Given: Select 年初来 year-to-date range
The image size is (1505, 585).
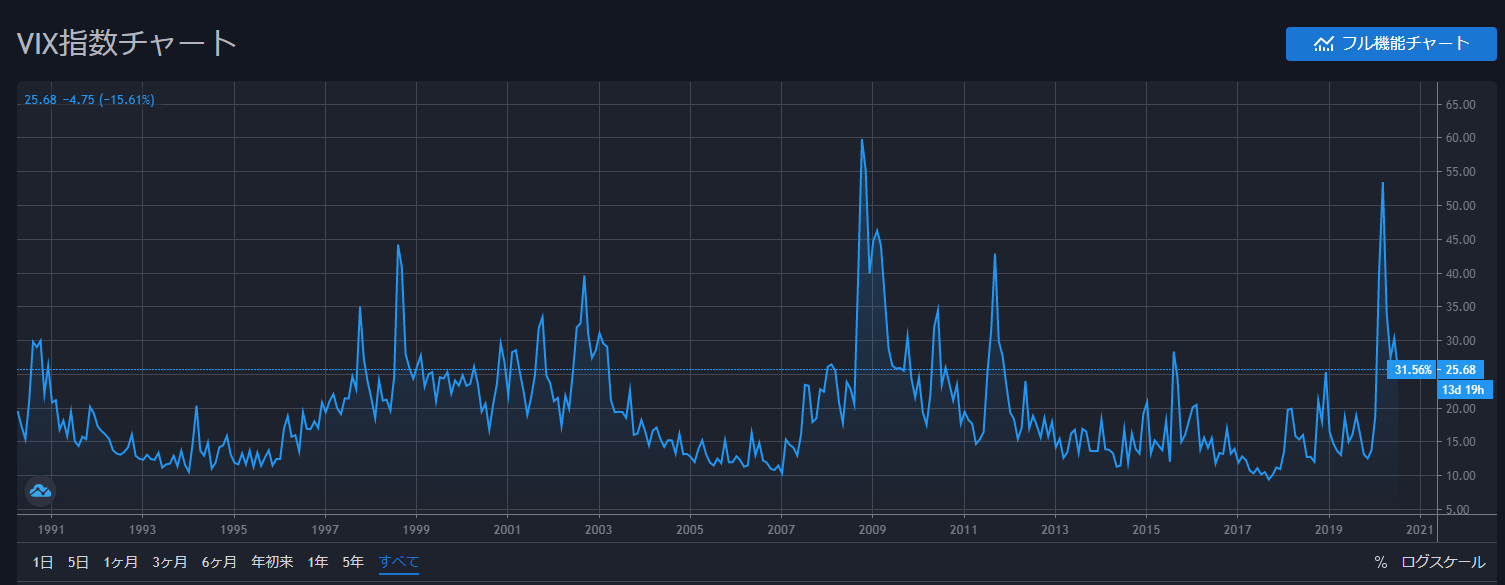Looking at the screenshot, I should (x=272, y=562).
